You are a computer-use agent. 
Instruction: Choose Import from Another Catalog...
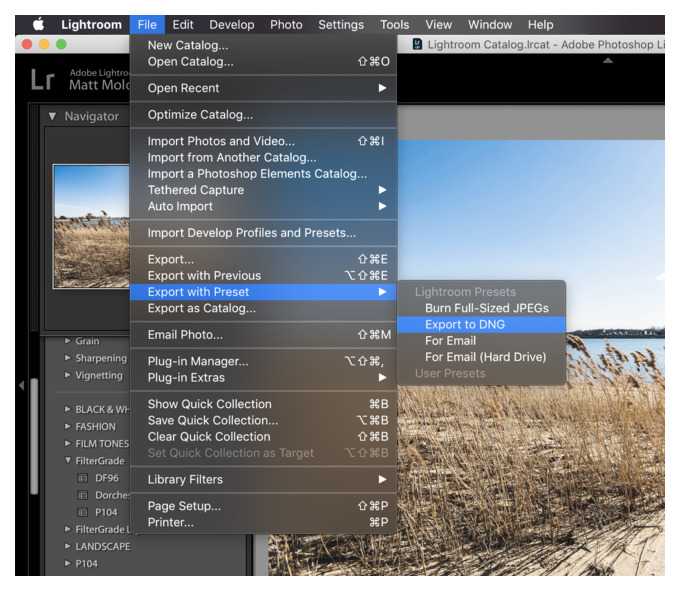tap(263, 157)
